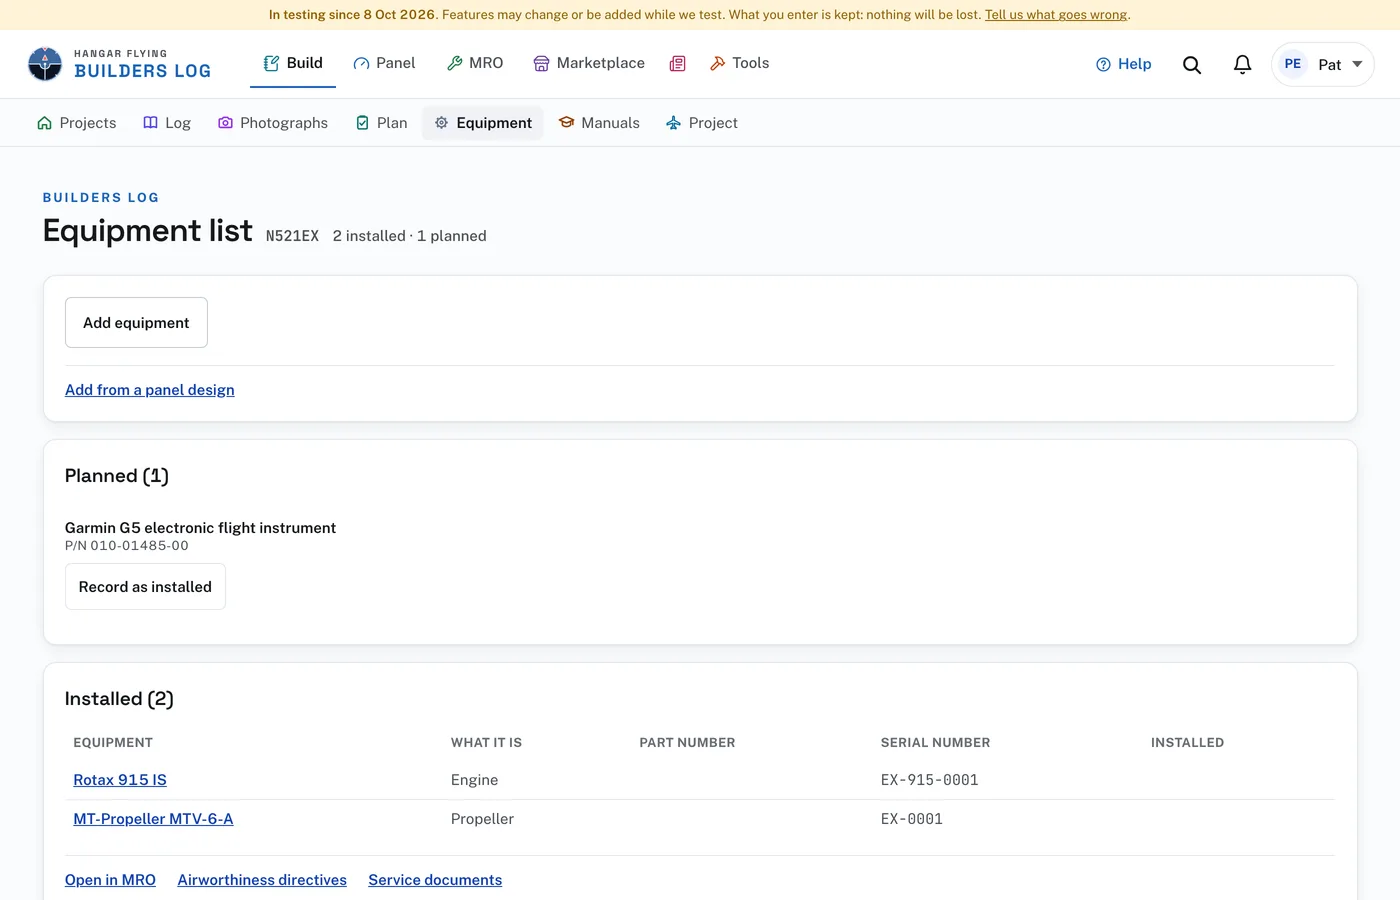Expand the Pat account dropdown arrow

tap(1357, 64)
